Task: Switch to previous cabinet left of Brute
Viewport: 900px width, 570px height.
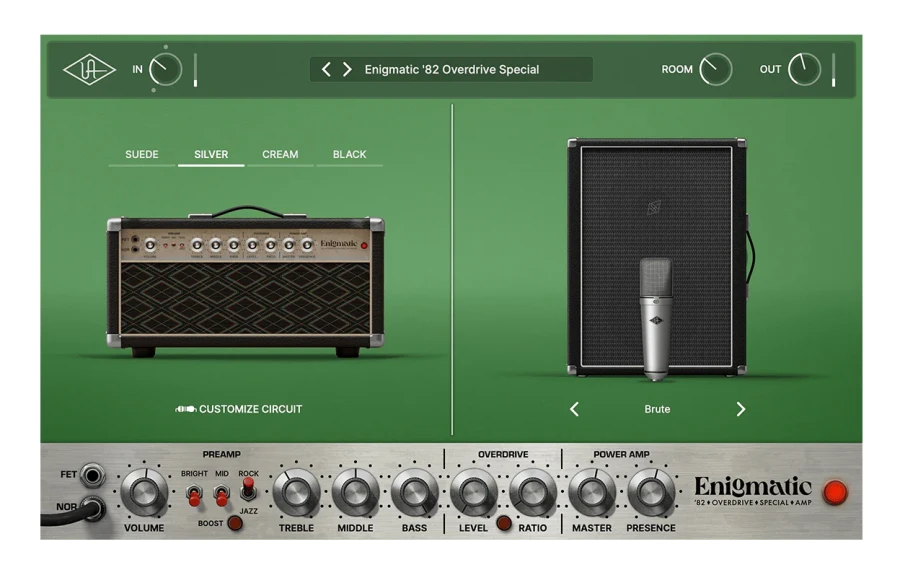Action: tap(575, 409)
